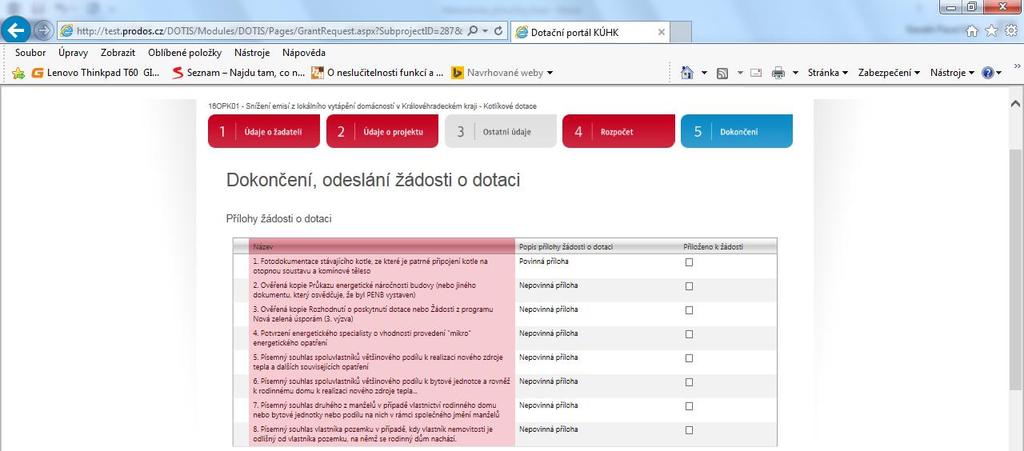Go to step 4 Rozpočet
This screenshot has height=451, width=1024.
click(x=618, y=131)
